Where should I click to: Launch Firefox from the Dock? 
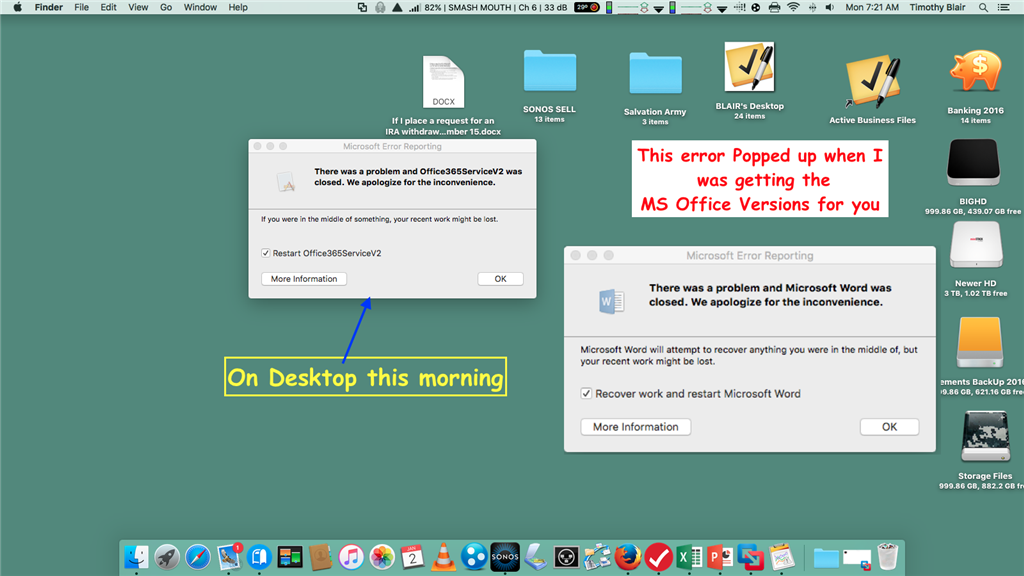tap(628, 557)
